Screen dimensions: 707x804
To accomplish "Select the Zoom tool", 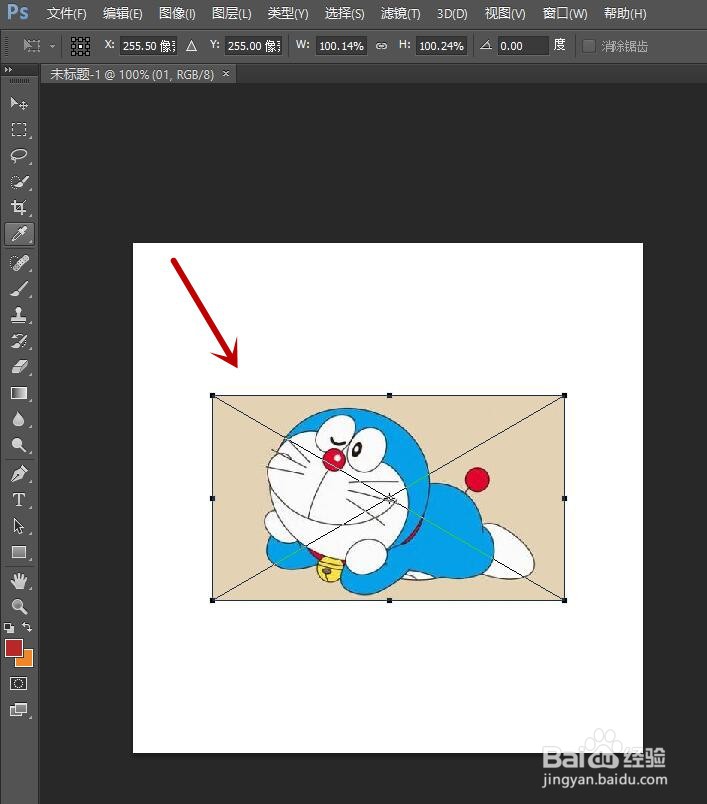I will (x=19, y=607).
